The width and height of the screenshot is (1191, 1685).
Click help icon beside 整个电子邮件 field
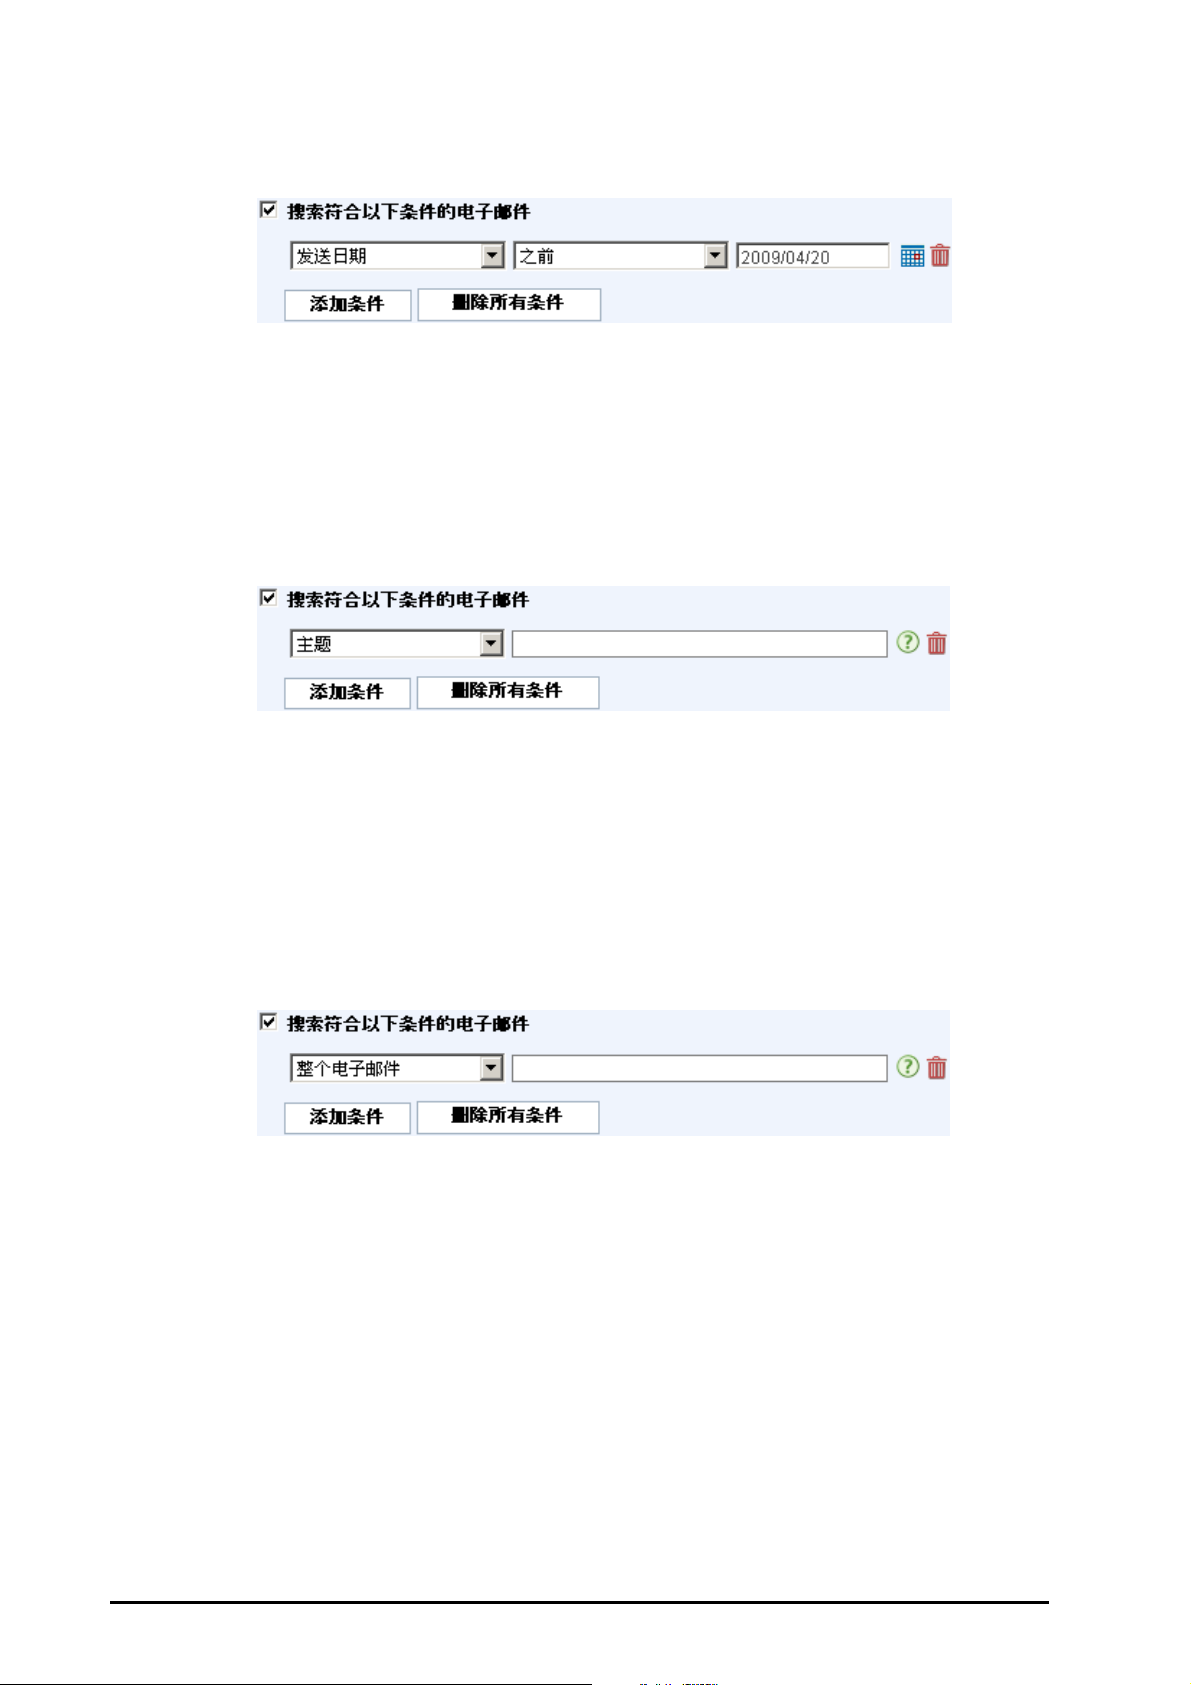pos(907,1067)
